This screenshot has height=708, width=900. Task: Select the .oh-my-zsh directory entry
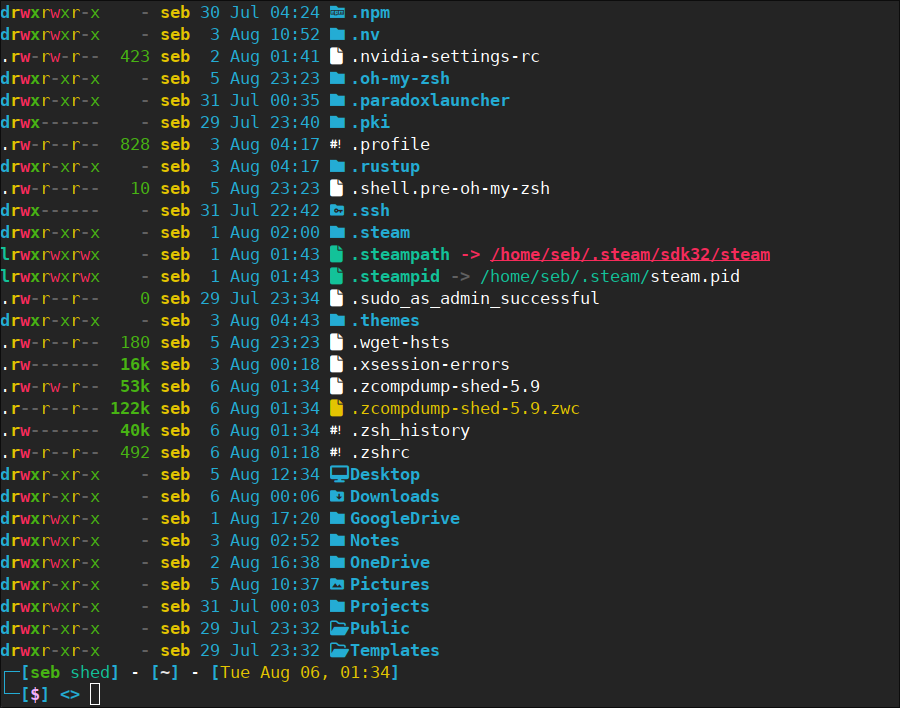pyautogui.click(x=400, y=78)
